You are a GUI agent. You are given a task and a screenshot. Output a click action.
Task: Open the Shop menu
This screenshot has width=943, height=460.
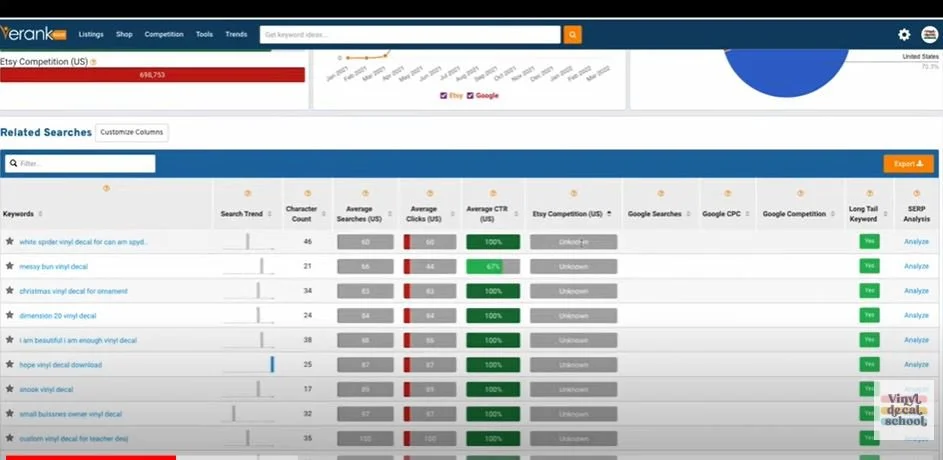click(x=124, y=35)
